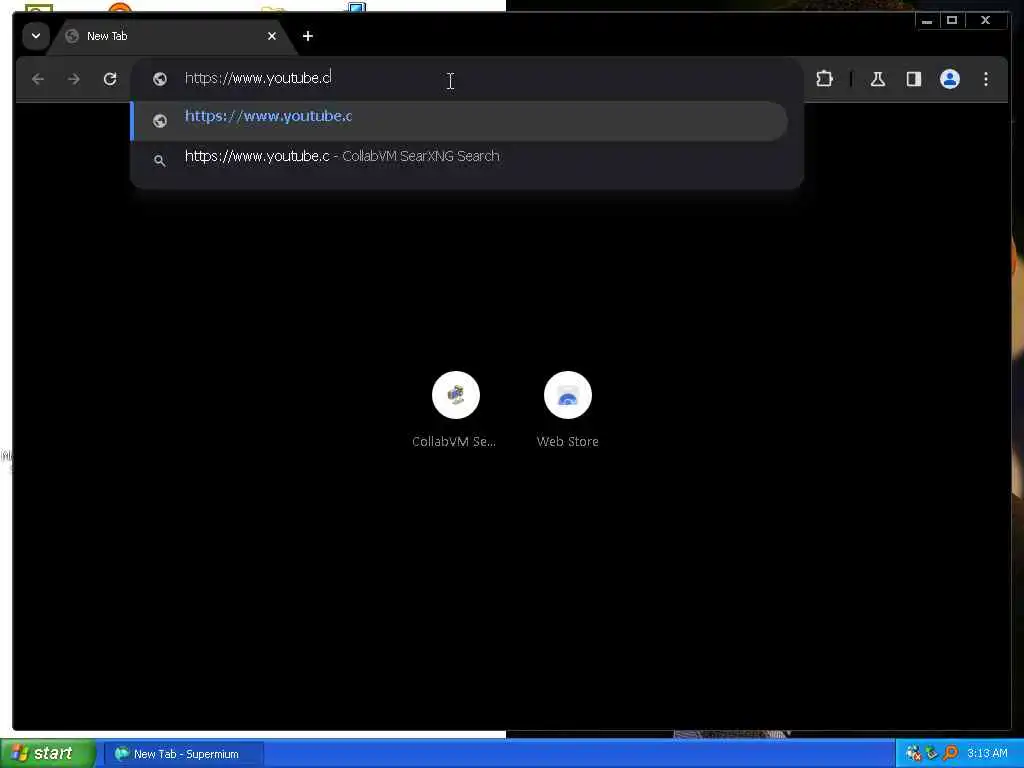
Task: Toggle the side panel icon
Action: coord(914,79)
